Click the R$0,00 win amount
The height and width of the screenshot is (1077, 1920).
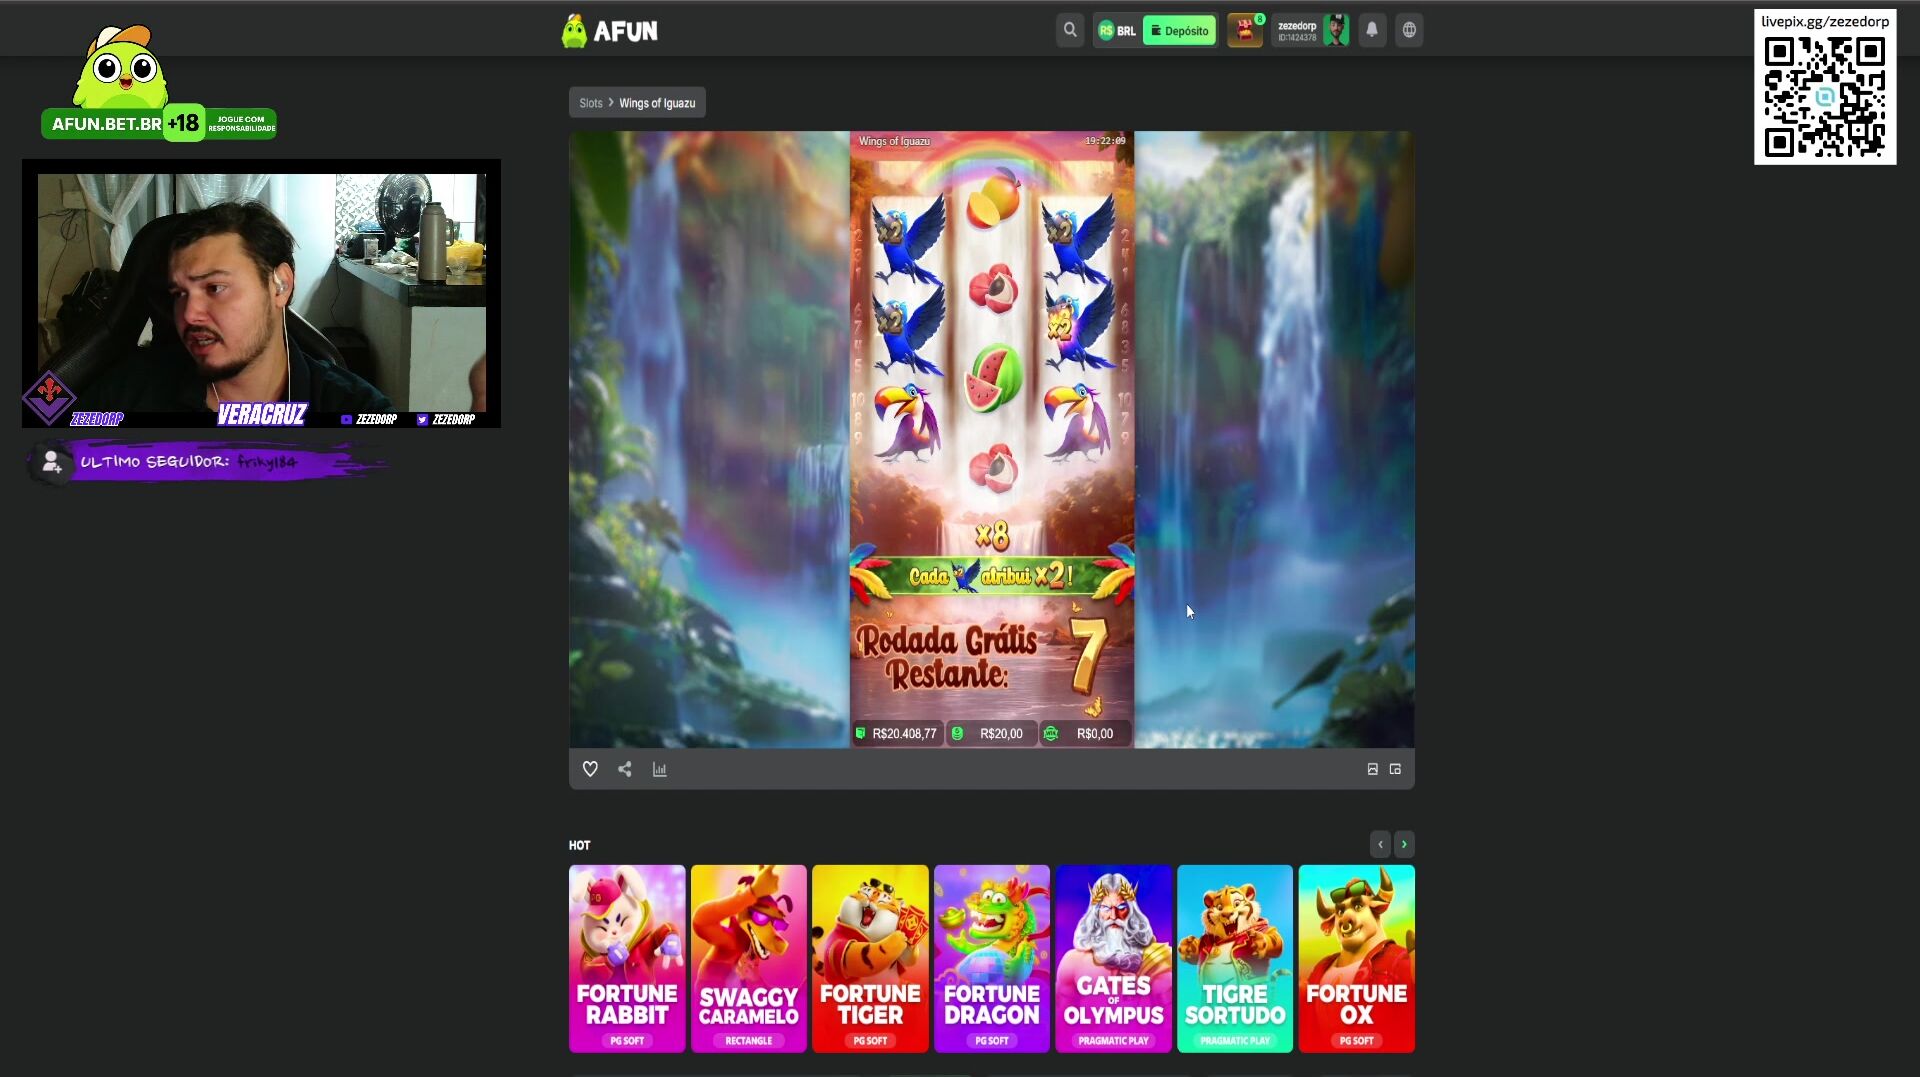(x=1086, y=733)
